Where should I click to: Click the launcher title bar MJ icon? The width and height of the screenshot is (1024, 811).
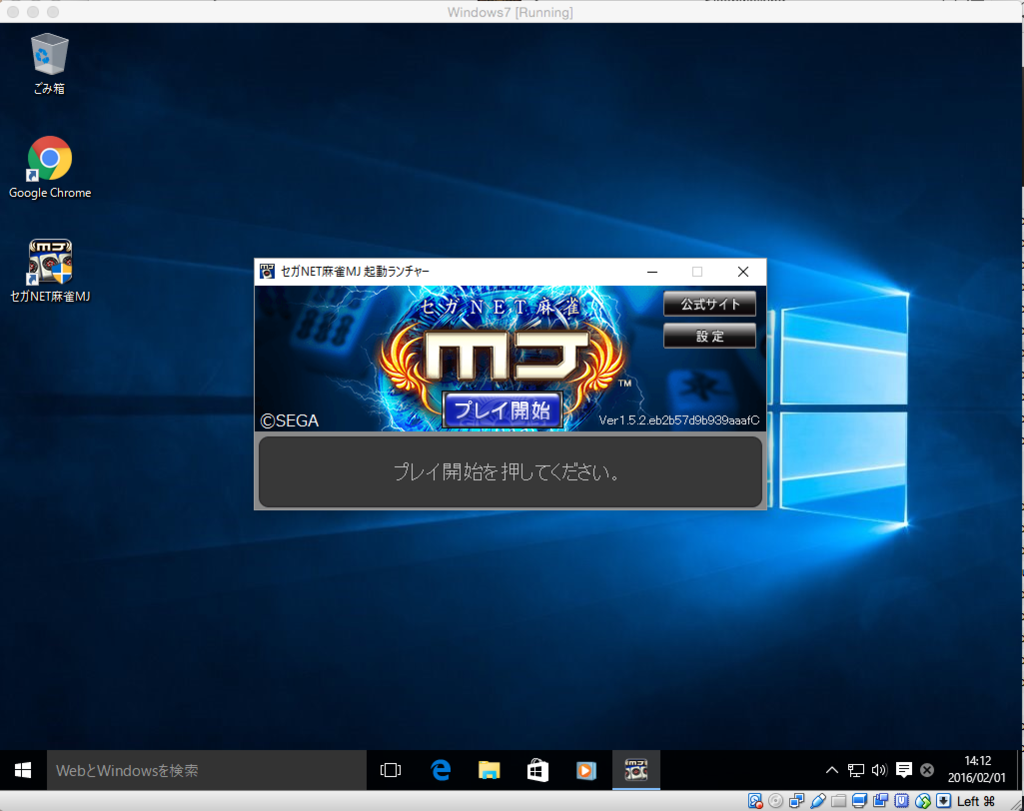pyautogui.click(x=267, y=271)
